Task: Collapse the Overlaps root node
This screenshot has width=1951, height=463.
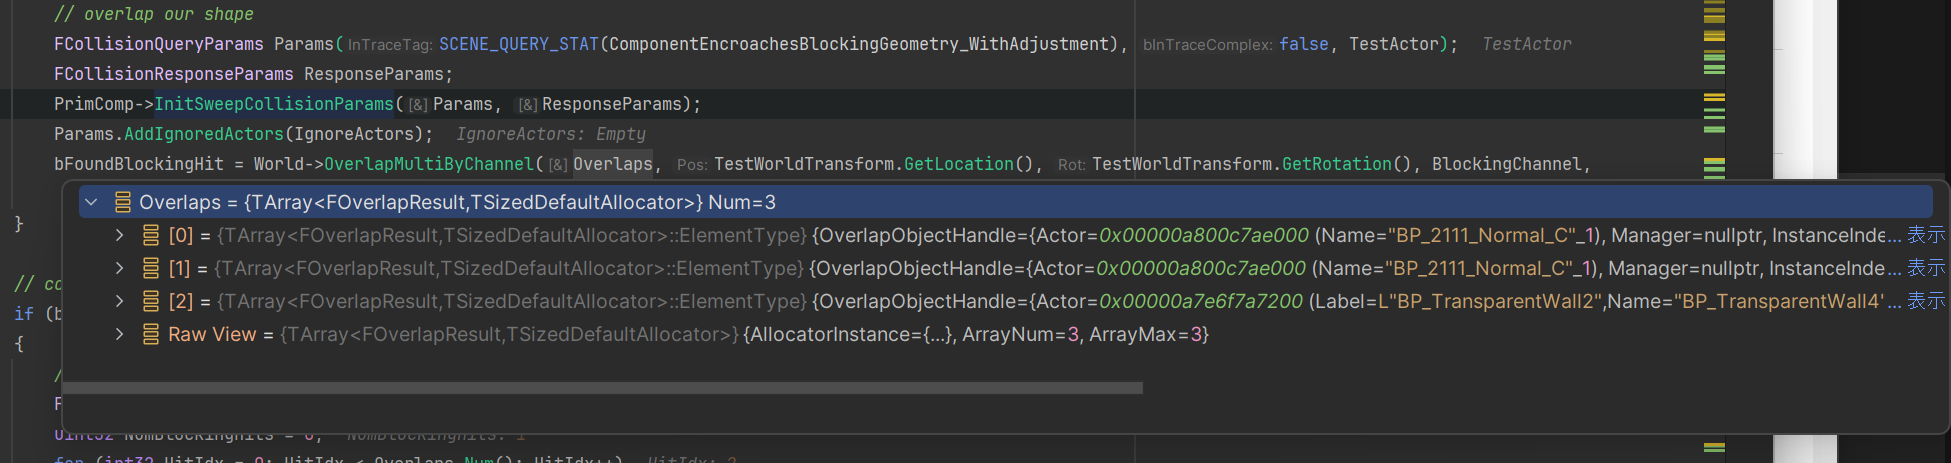Action: (x=91, y=202)
